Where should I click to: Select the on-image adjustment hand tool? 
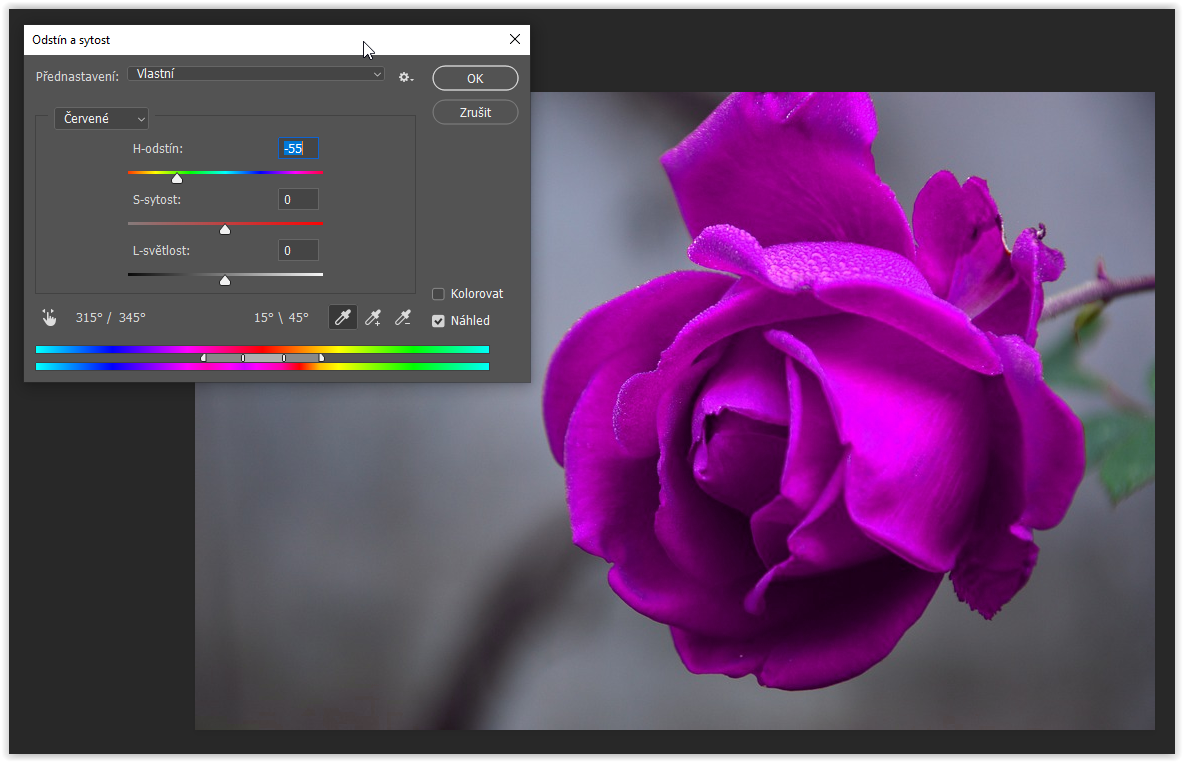tap(49, 318)
